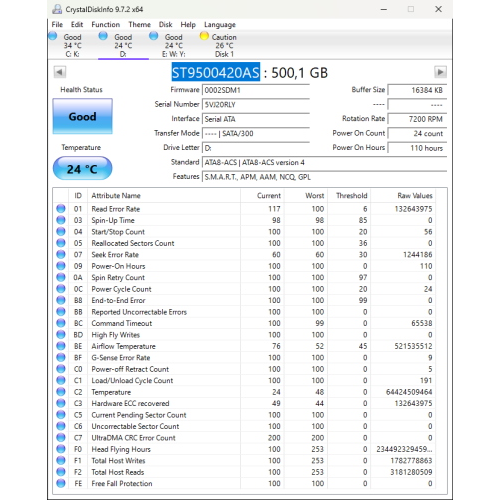Click status icon for Load/Unload Cycle Count
Viewport: 500px width, 500px height.
(61, 380)
